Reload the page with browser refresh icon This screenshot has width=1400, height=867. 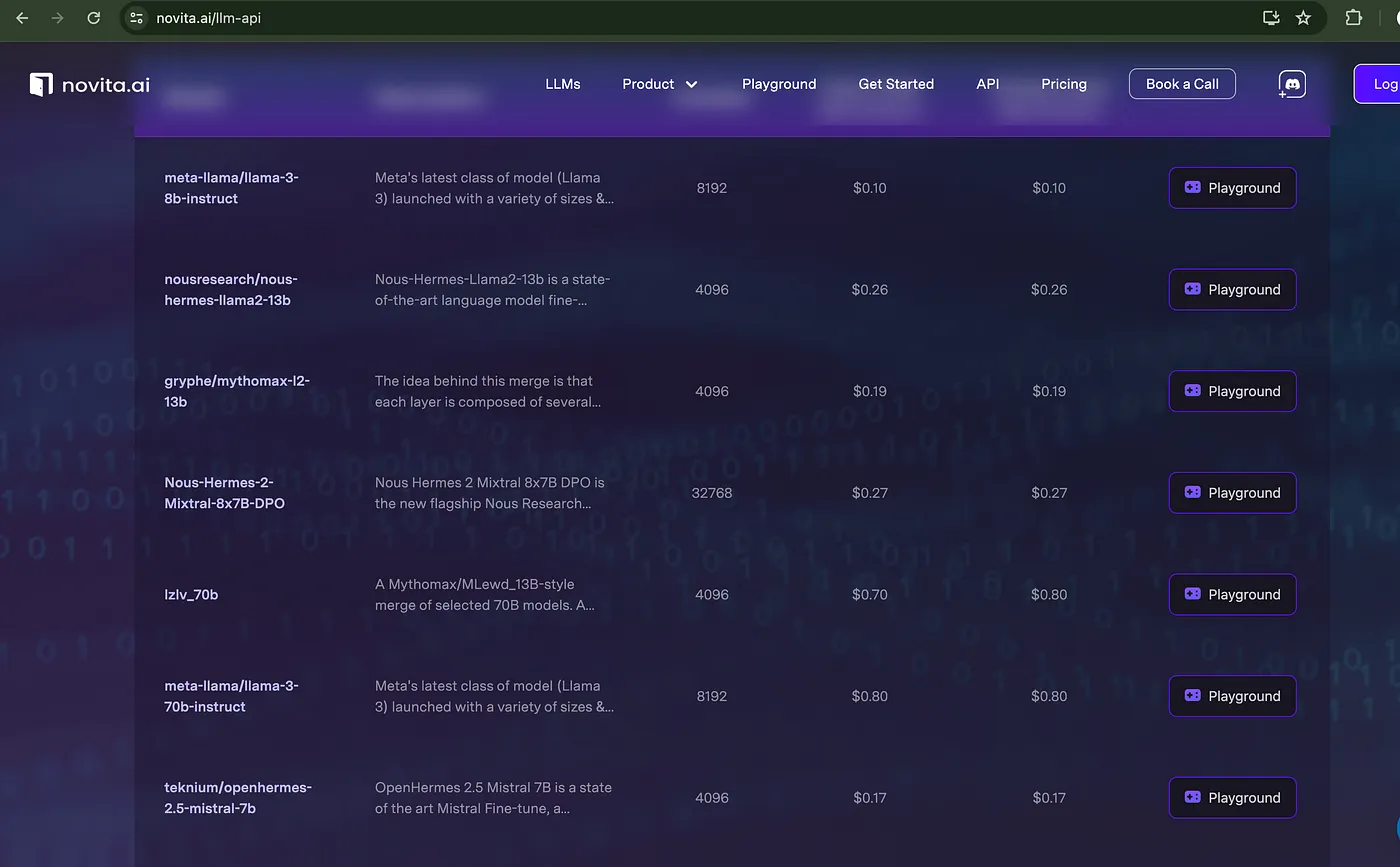tap(94, 17)
